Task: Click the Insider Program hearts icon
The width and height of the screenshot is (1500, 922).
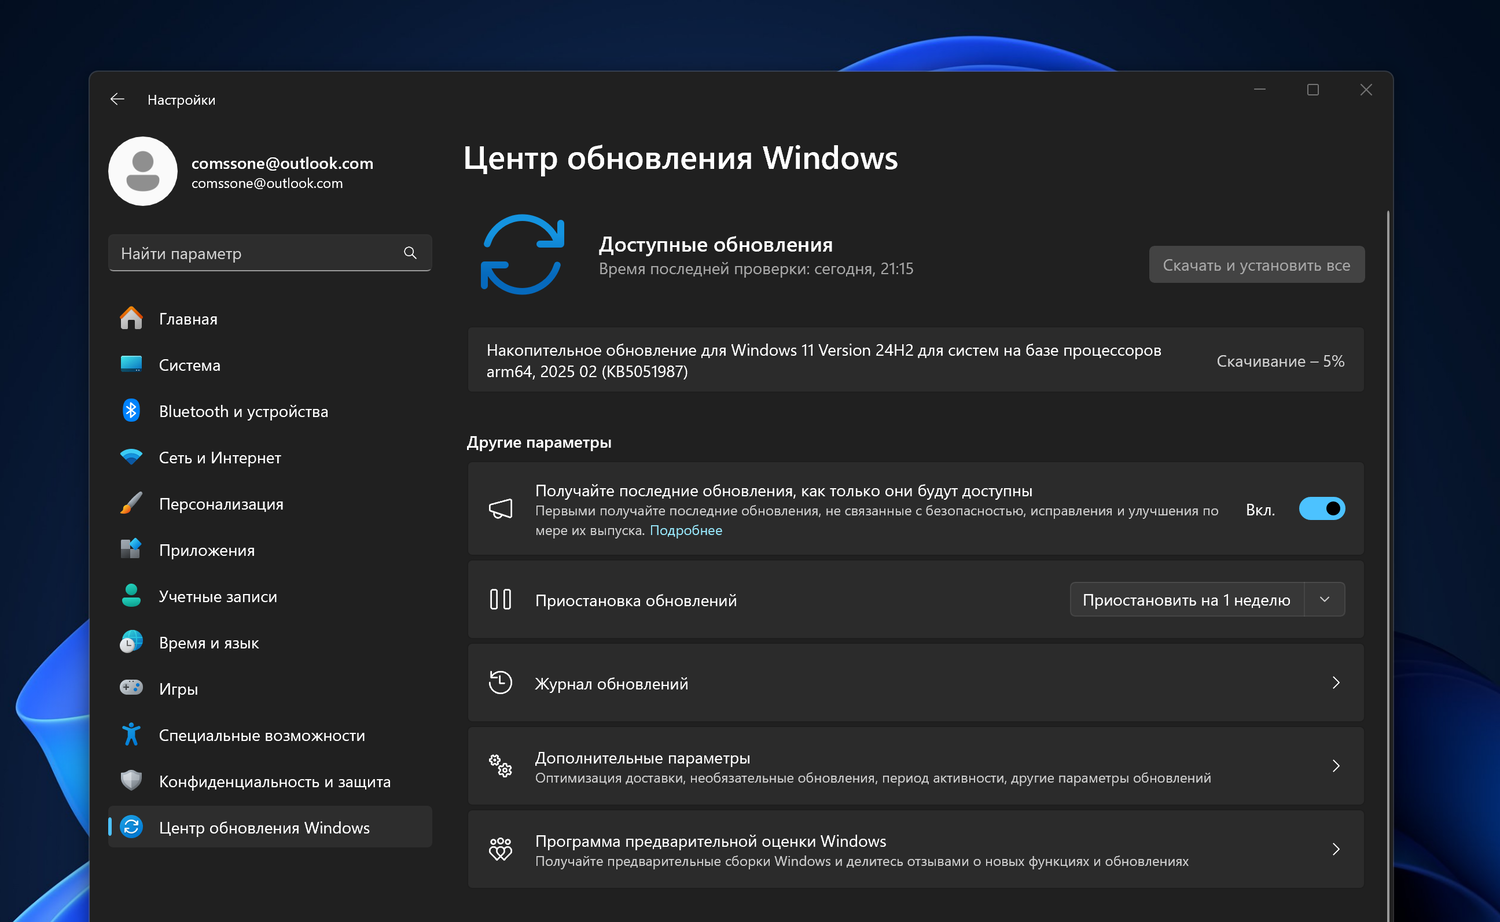Action: click(x=500, y=849)
